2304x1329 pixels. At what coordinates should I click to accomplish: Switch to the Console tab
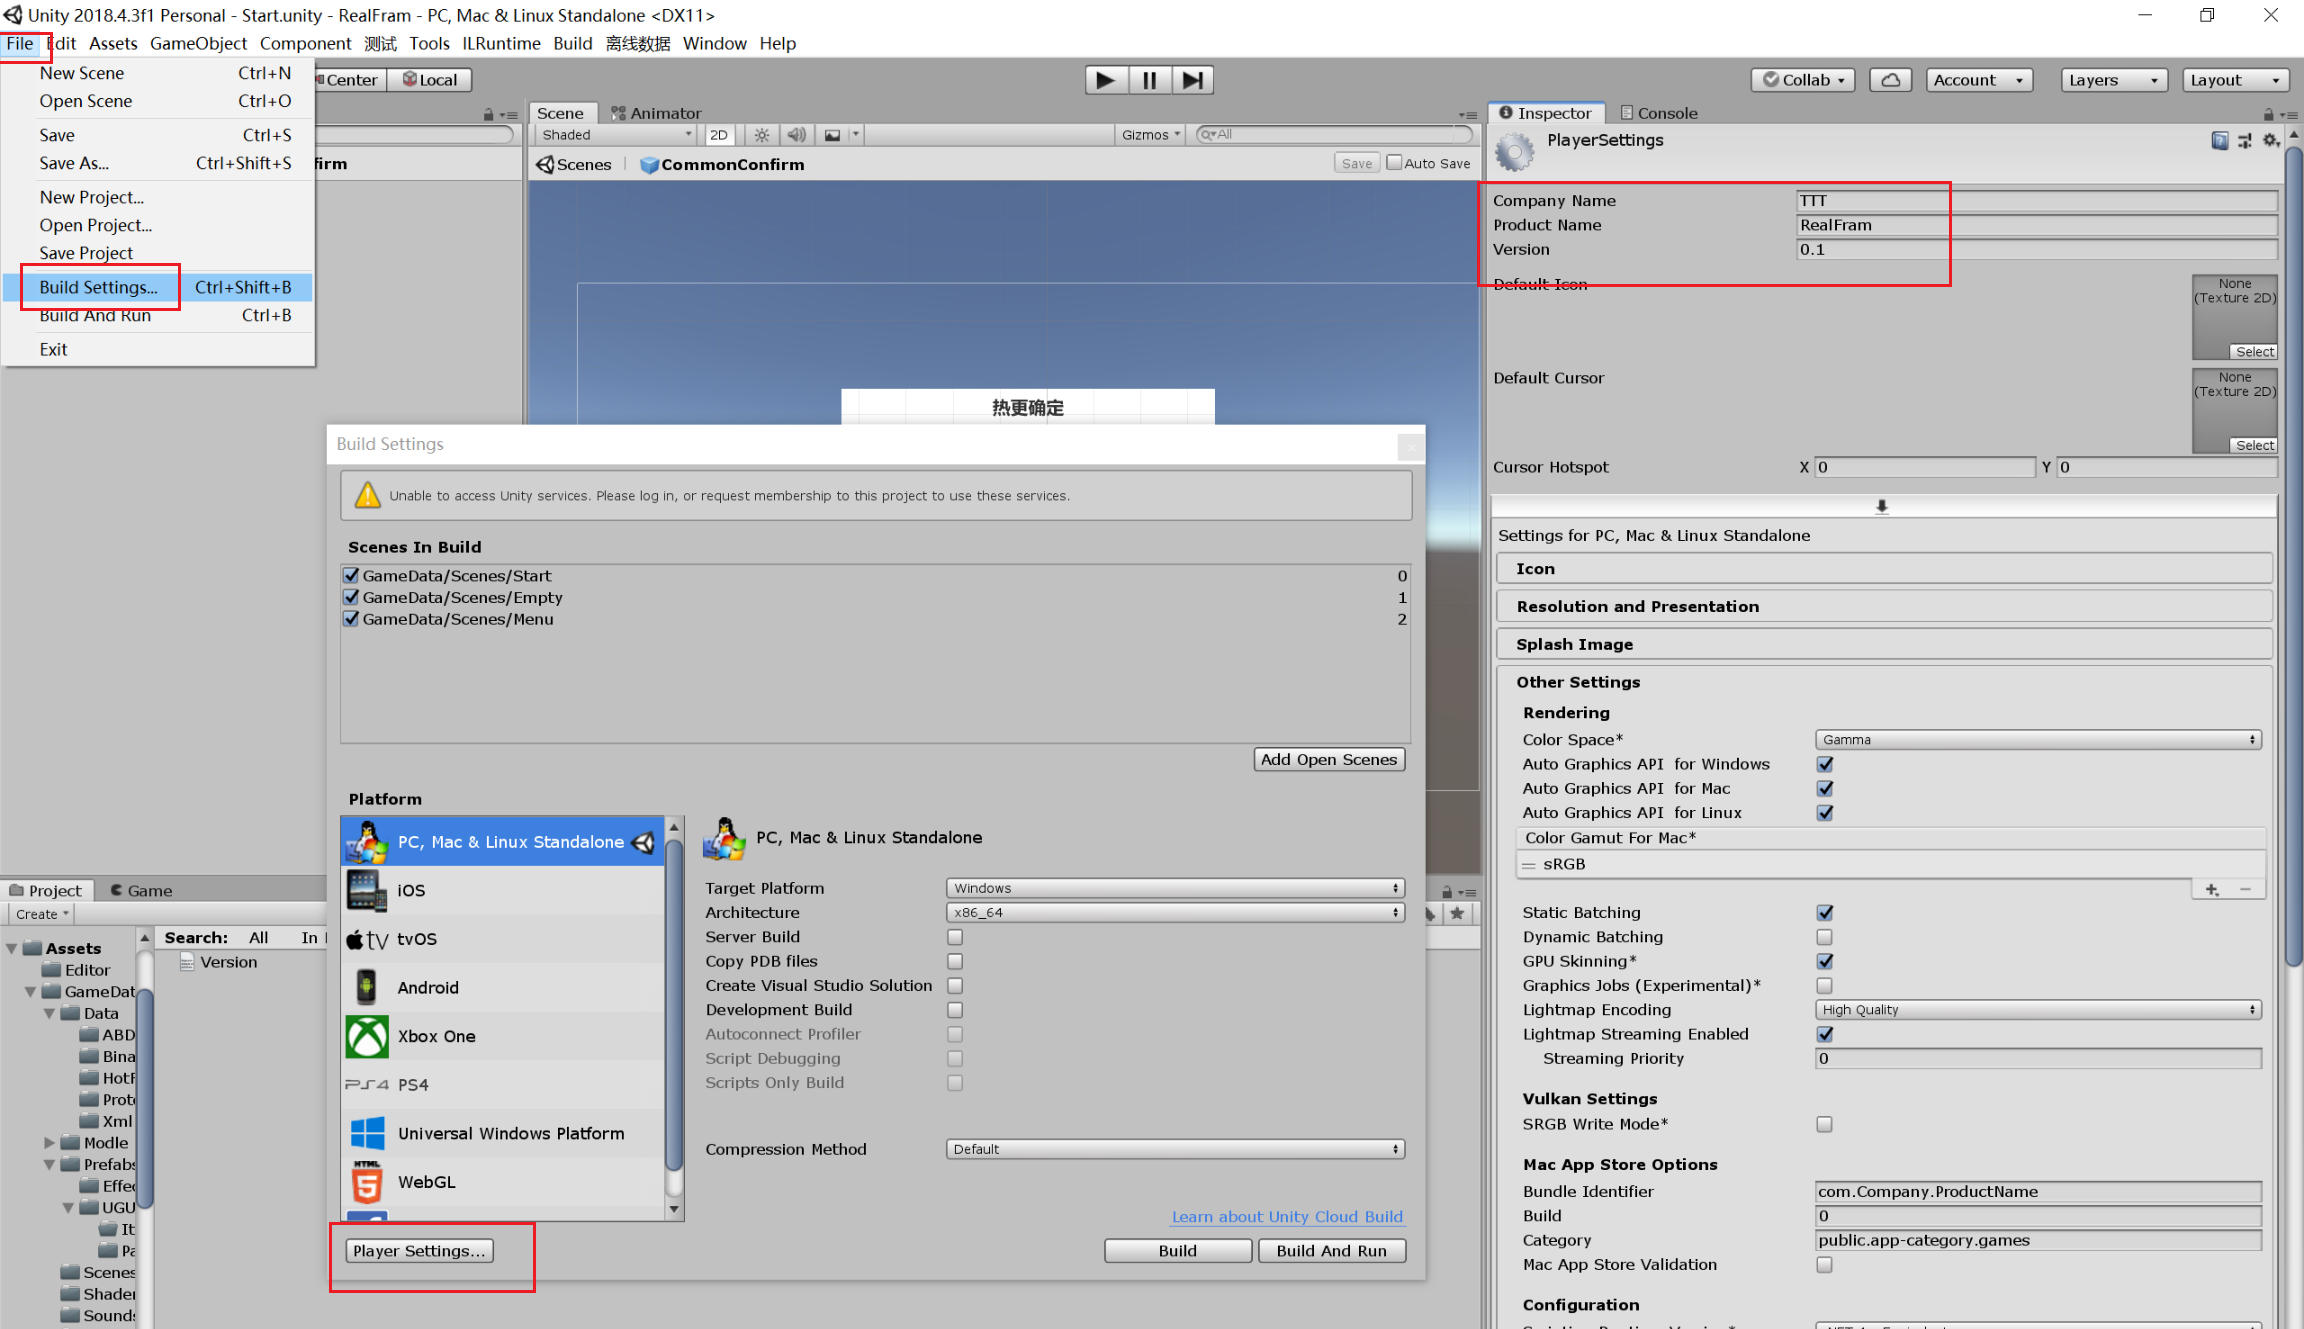(1659, 113)
